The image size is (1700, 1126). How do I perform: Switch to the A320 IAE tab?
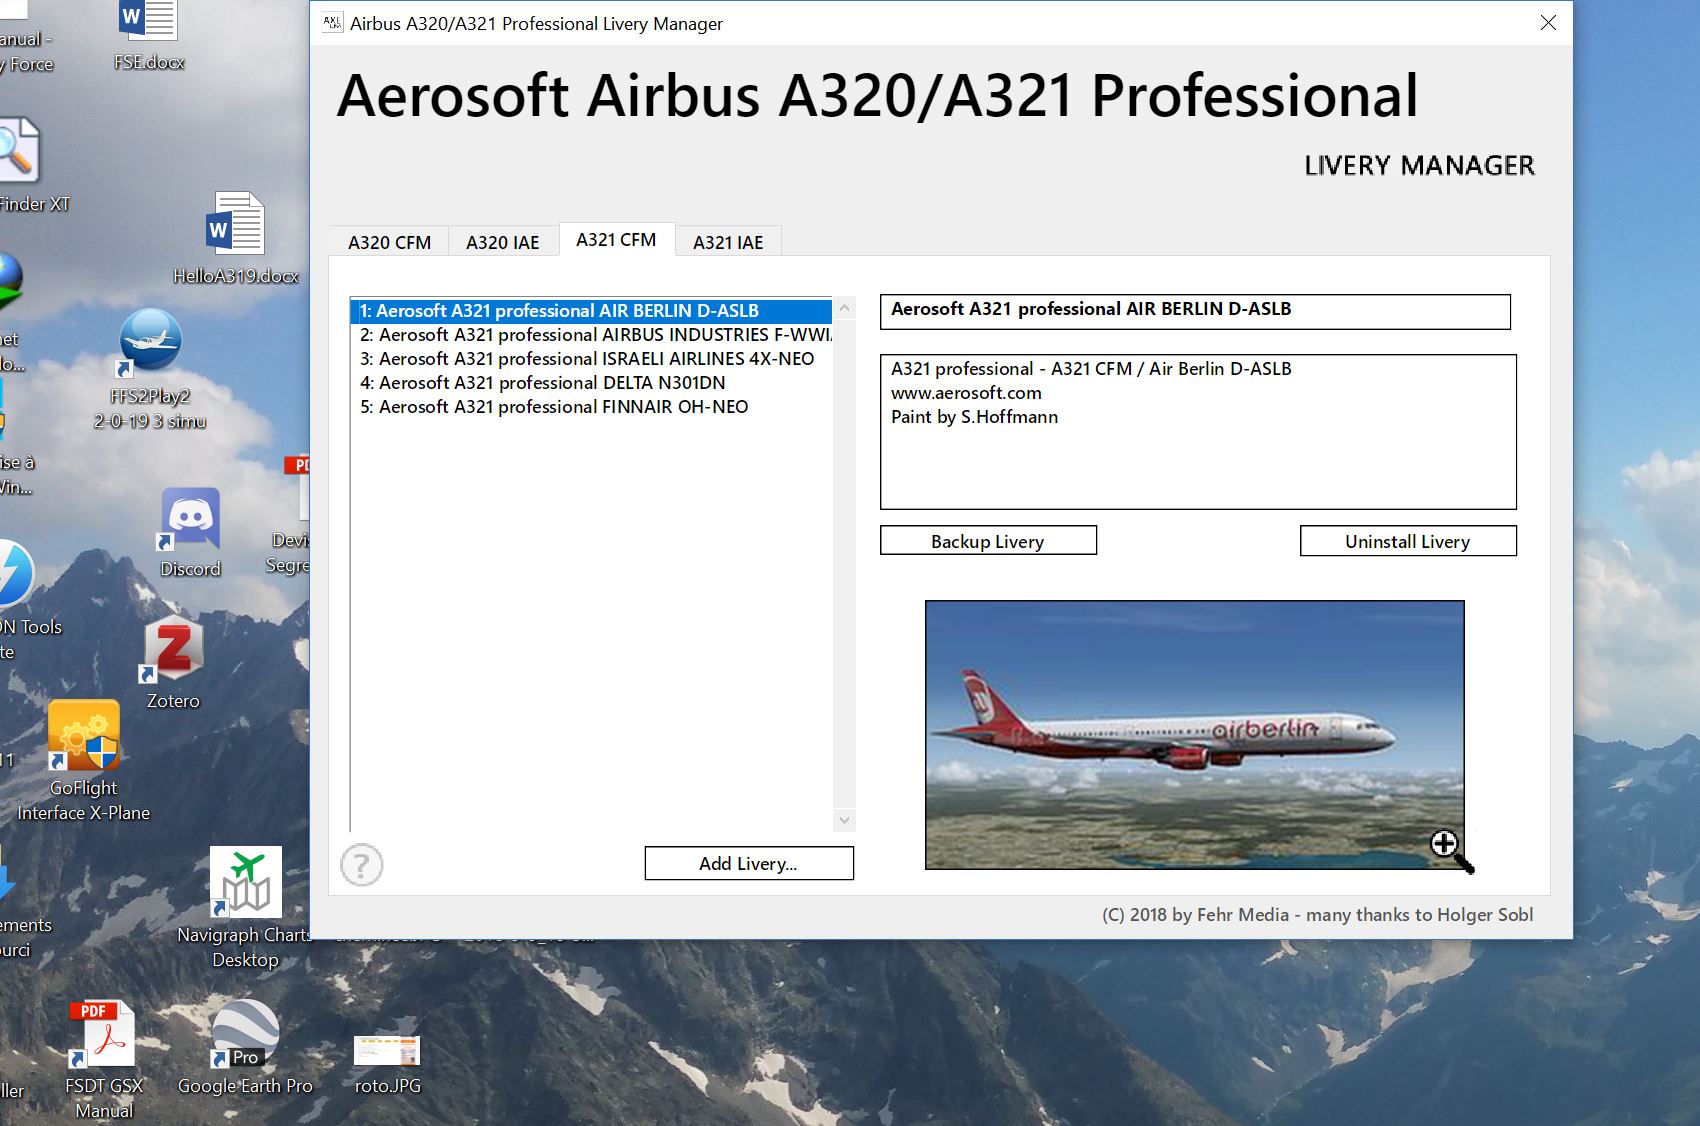click(x=503, y=242)
